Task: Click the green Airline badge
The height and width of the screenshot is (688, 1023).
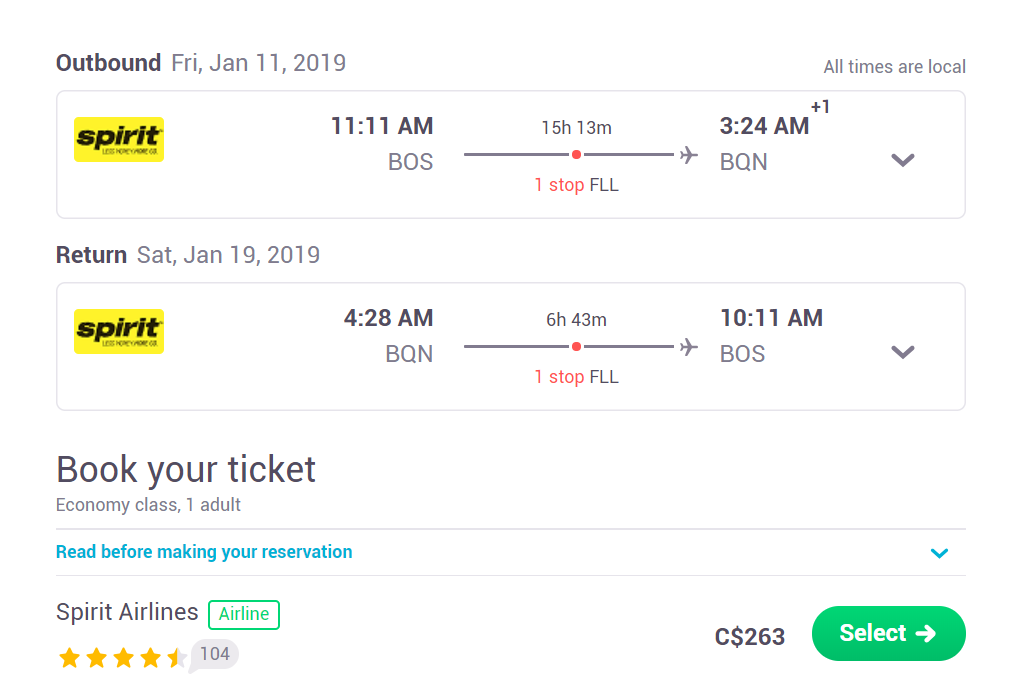Action: tap(244, 614)
